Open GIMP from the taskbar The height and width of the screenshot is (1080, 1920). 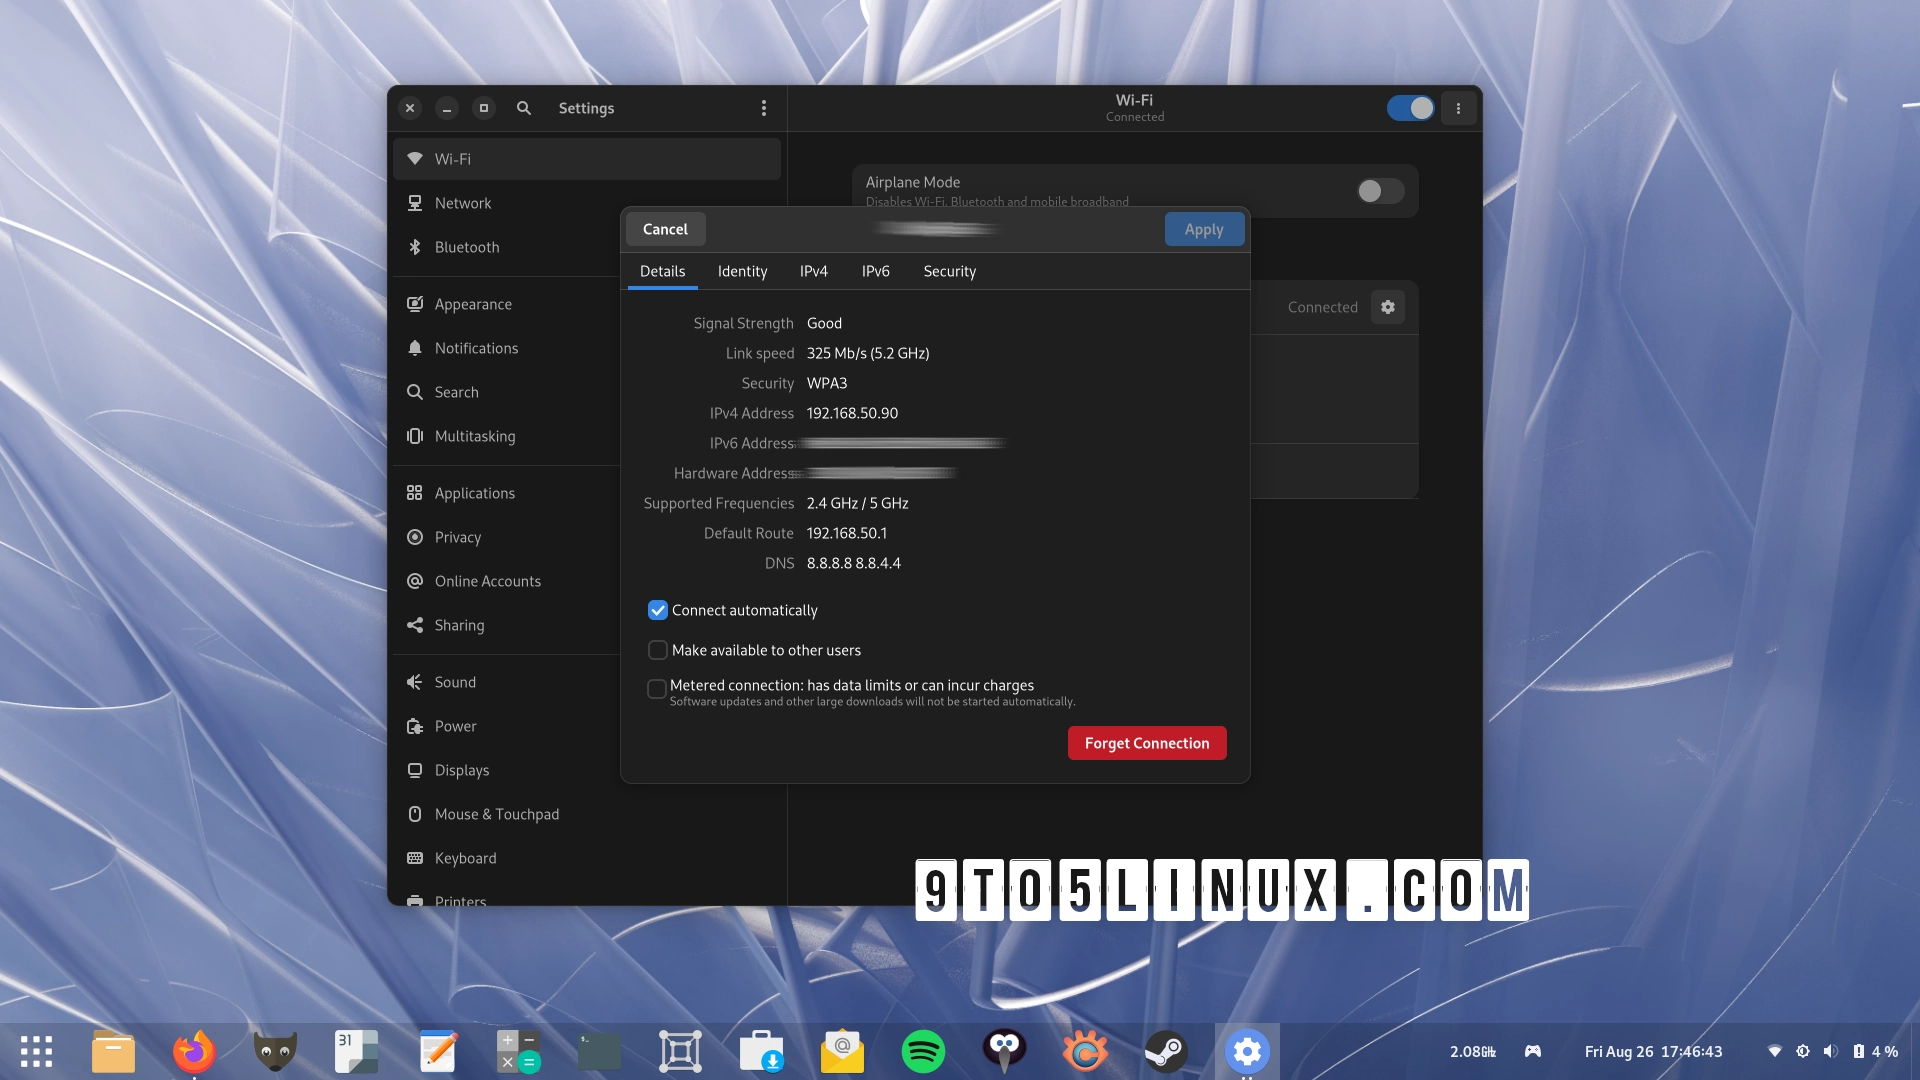275,1051
